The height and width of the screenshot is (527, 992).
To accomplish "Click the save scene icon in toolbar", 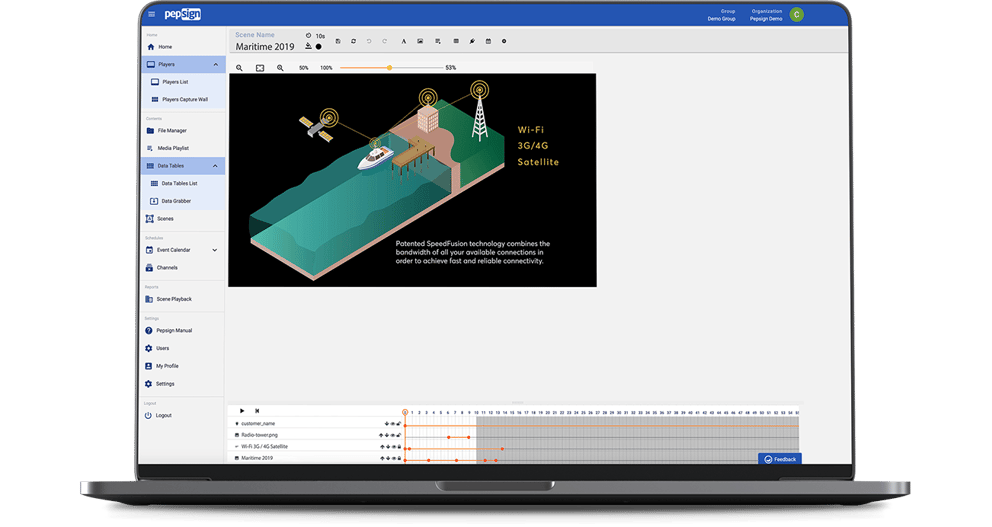I will tap(338, 42).
